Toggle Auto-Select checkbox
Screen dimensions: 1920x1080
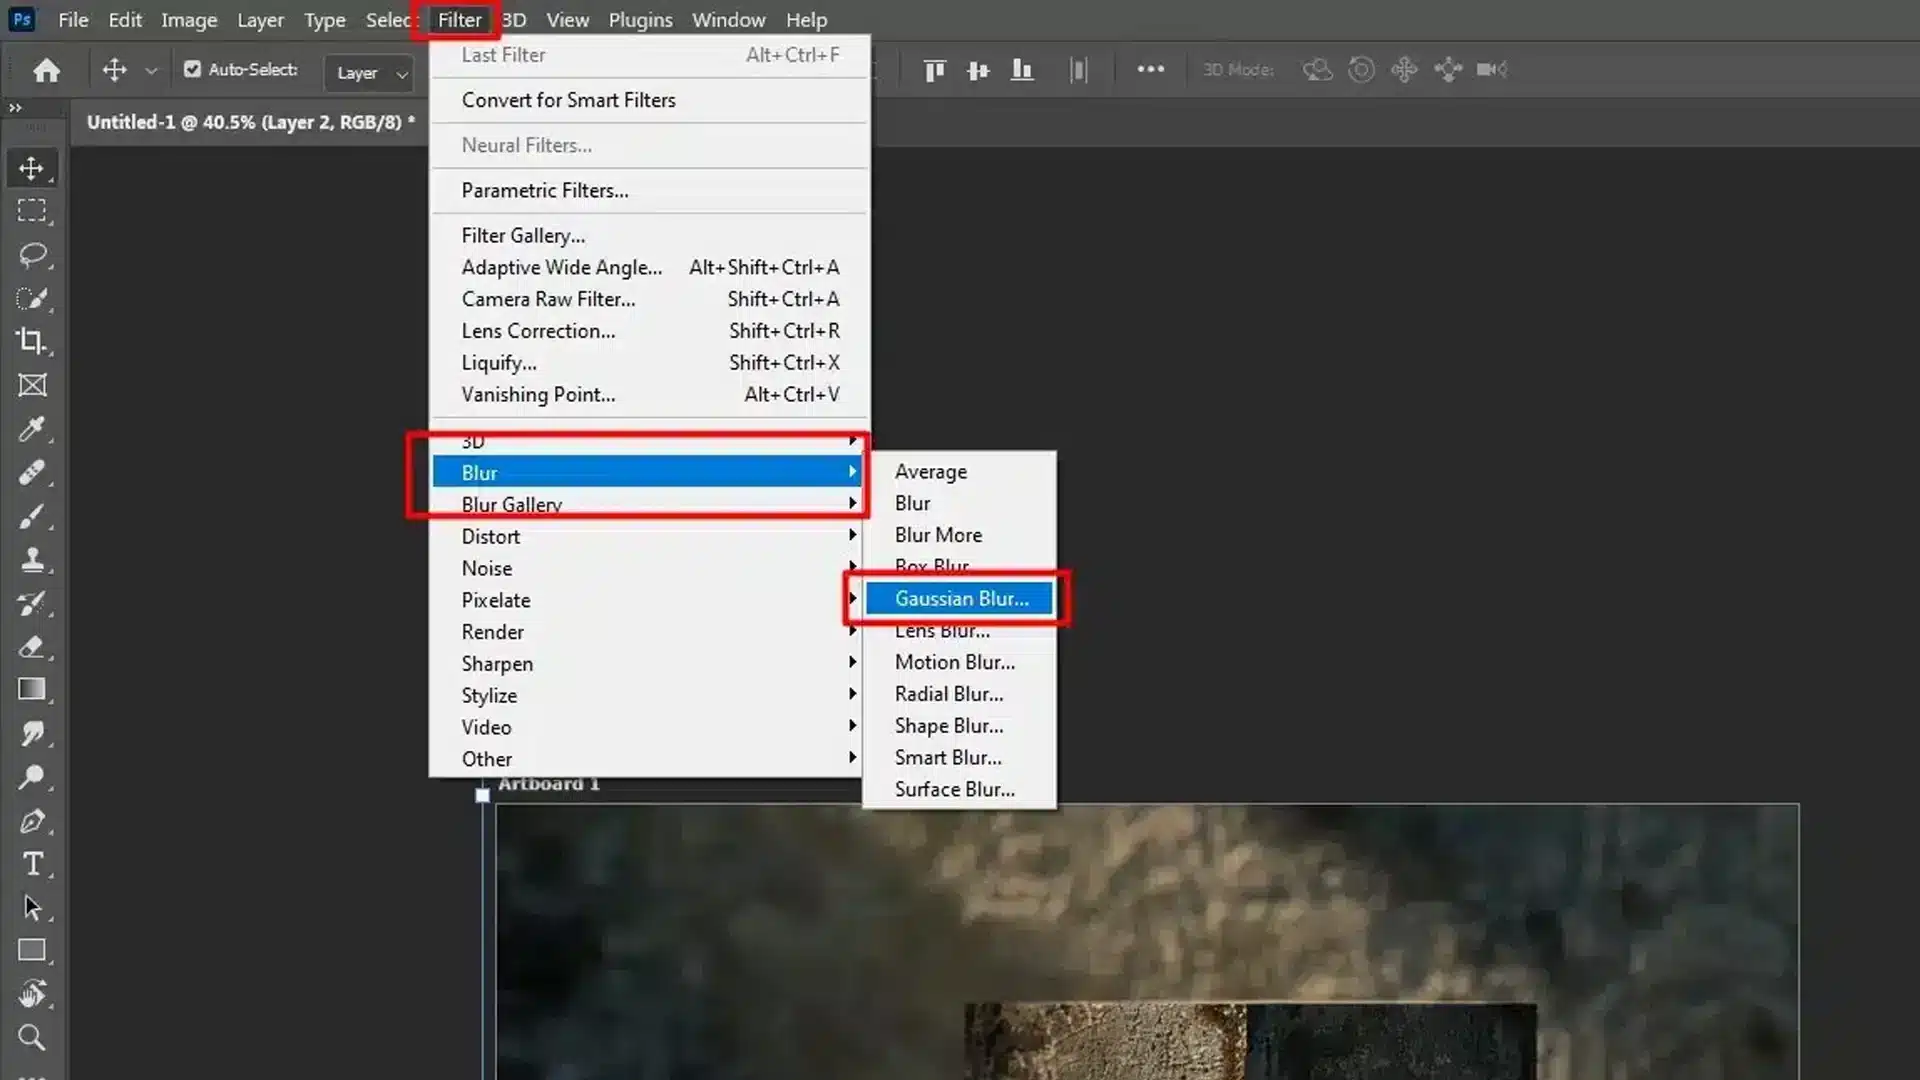[193, 70]
